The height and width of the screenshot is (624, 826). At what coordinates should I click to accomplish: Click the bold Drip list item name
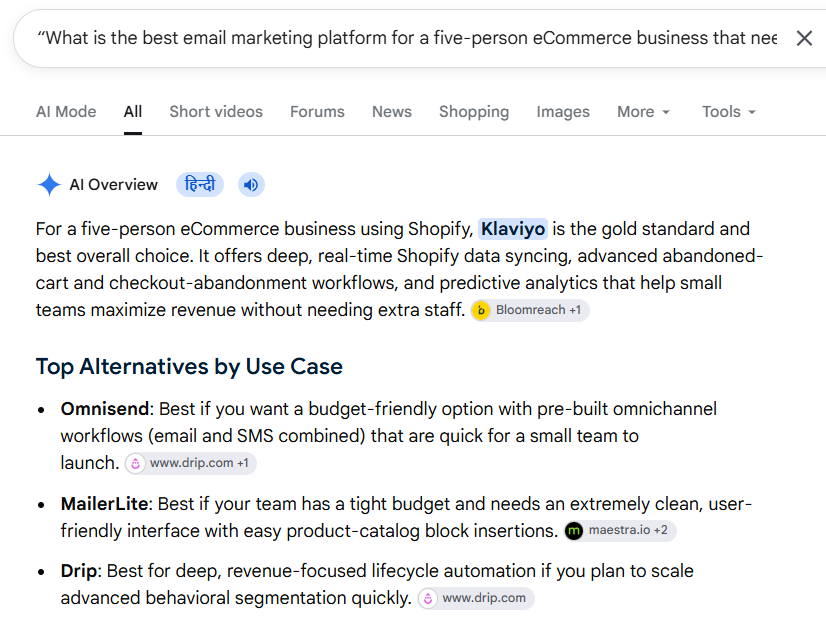[x=79, y=571]
